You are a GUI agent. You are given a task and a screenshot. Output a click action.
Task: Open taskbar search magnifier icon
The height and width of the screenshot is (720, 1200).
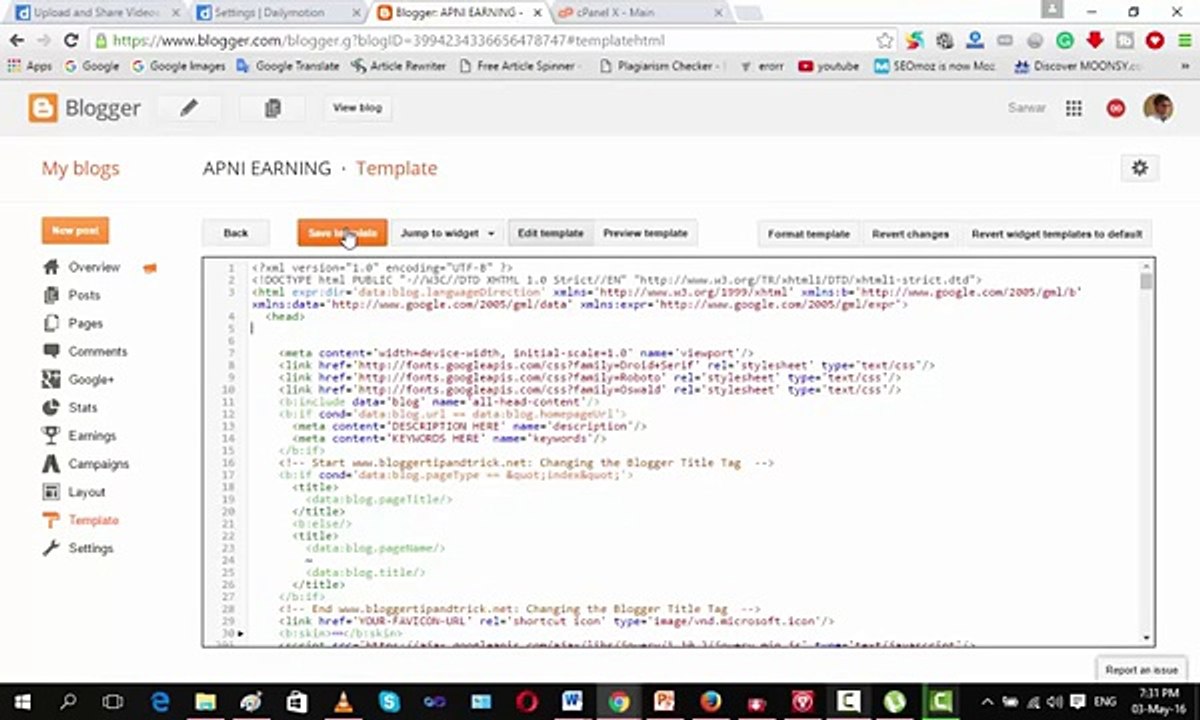(67, 702)
